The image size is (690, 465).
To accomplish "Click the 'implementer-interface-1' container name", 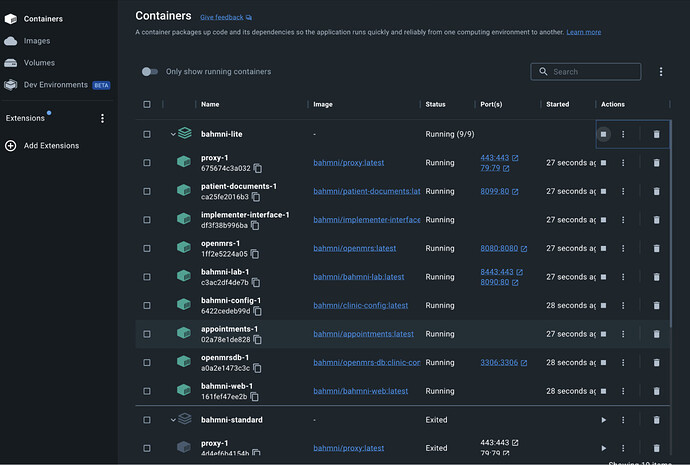I will [245, 215].
